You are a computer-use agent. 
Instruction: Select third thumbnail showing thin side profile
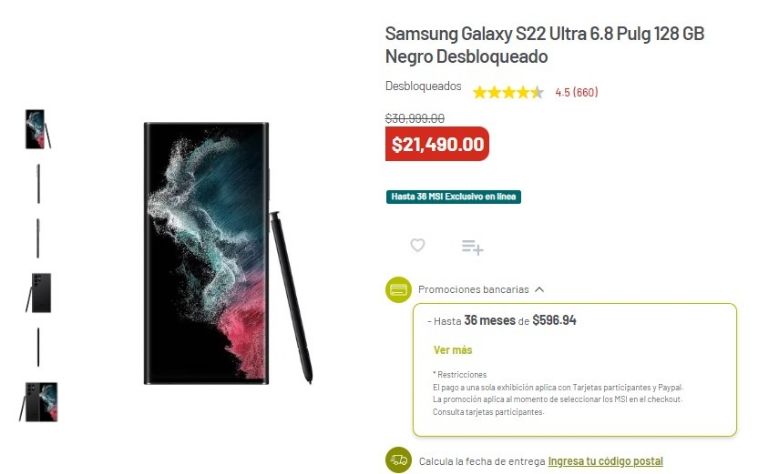point(38,238)
